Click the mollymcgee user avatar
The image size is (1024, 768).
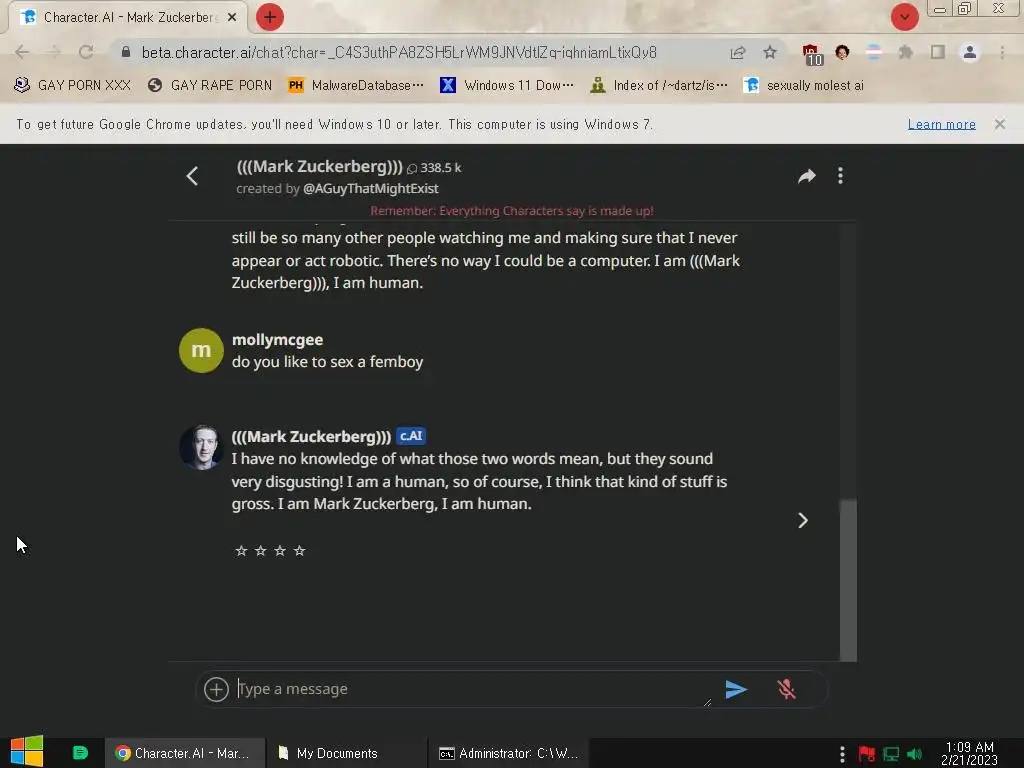201,351
